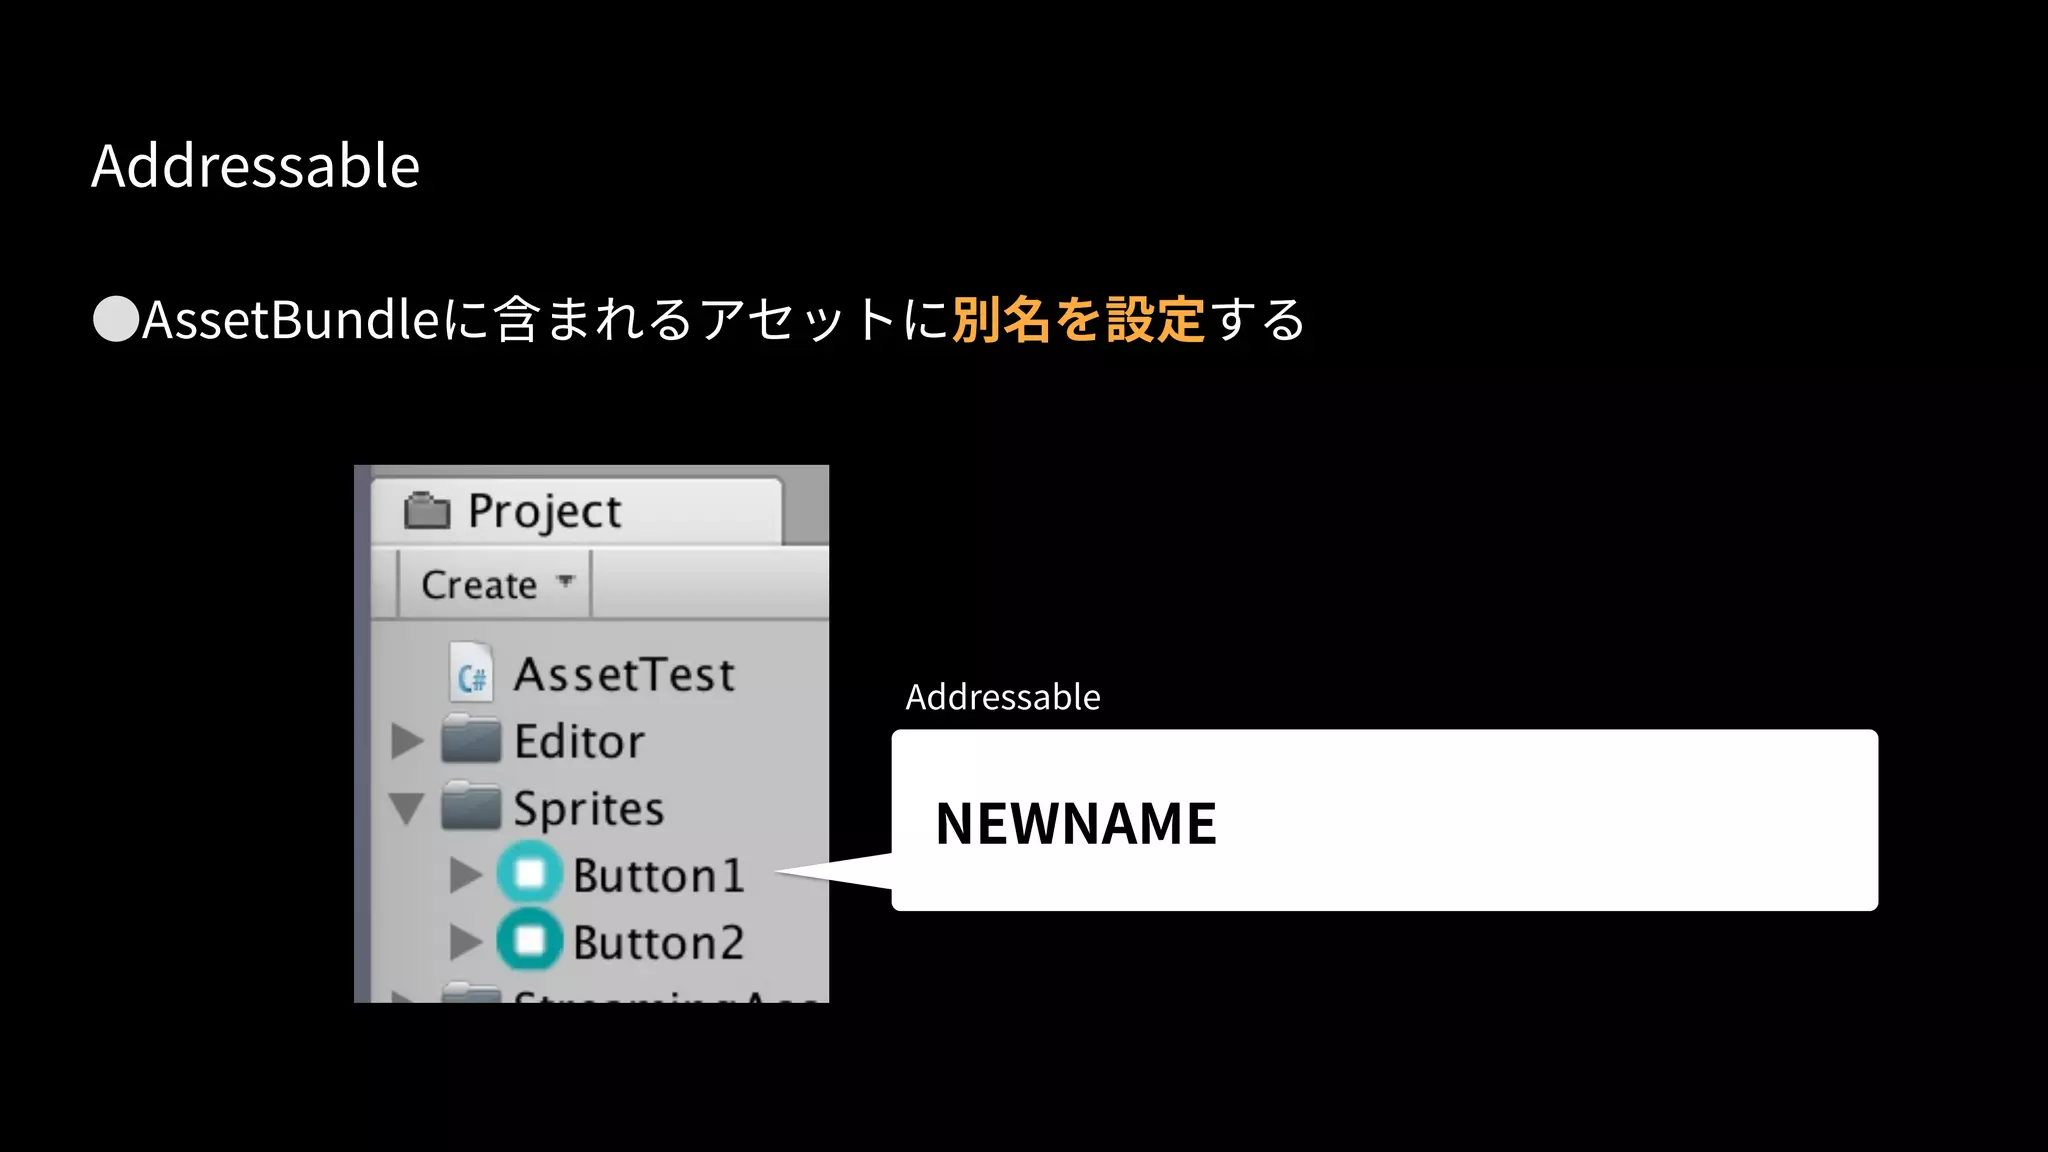Viewport: 2048px width, 1152px height.
Task: Select the Sprites folder label
Action: [589, 809]
